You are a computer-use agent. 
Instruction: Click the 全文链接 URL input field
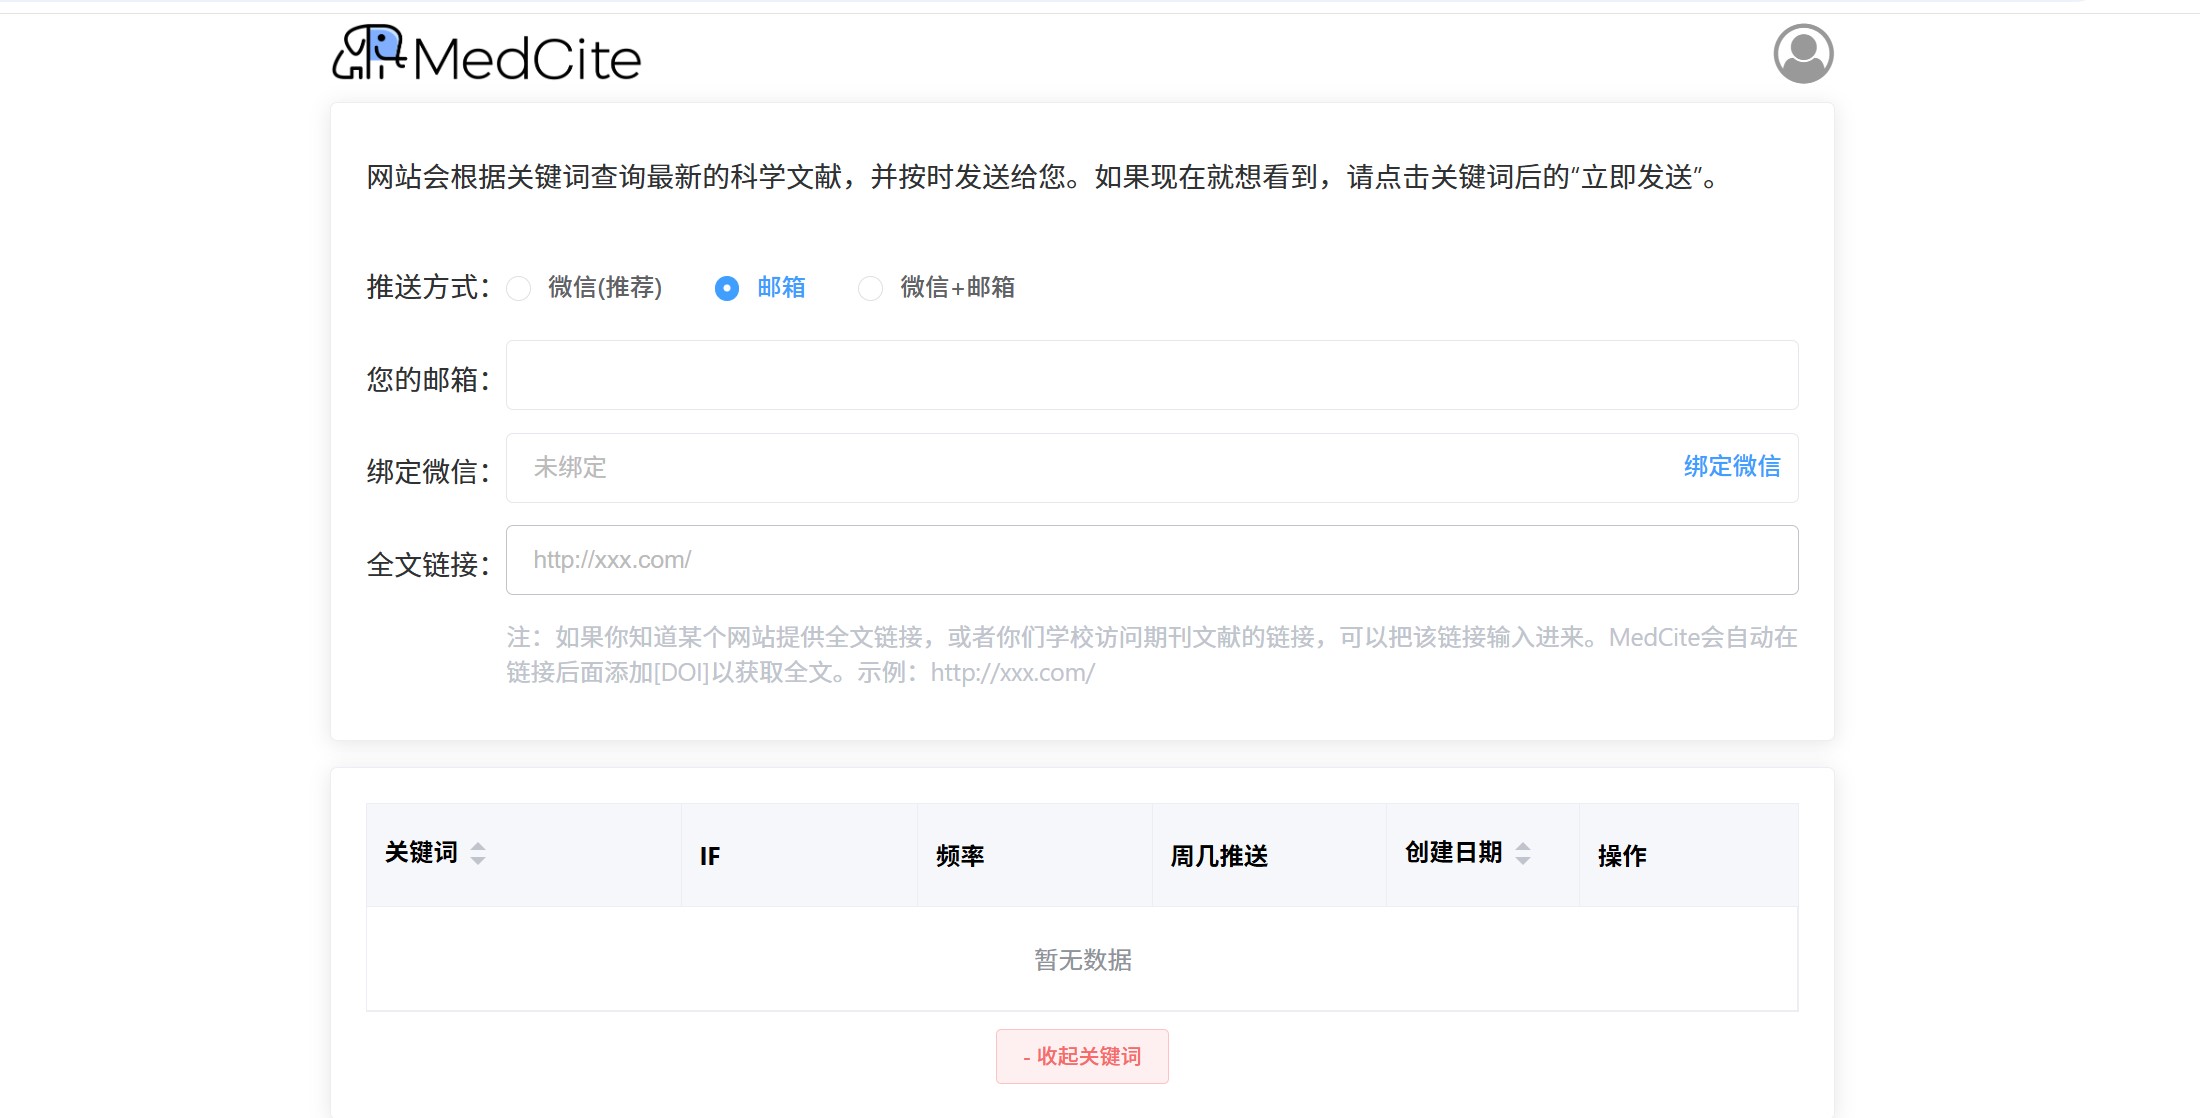(1150, 559)
